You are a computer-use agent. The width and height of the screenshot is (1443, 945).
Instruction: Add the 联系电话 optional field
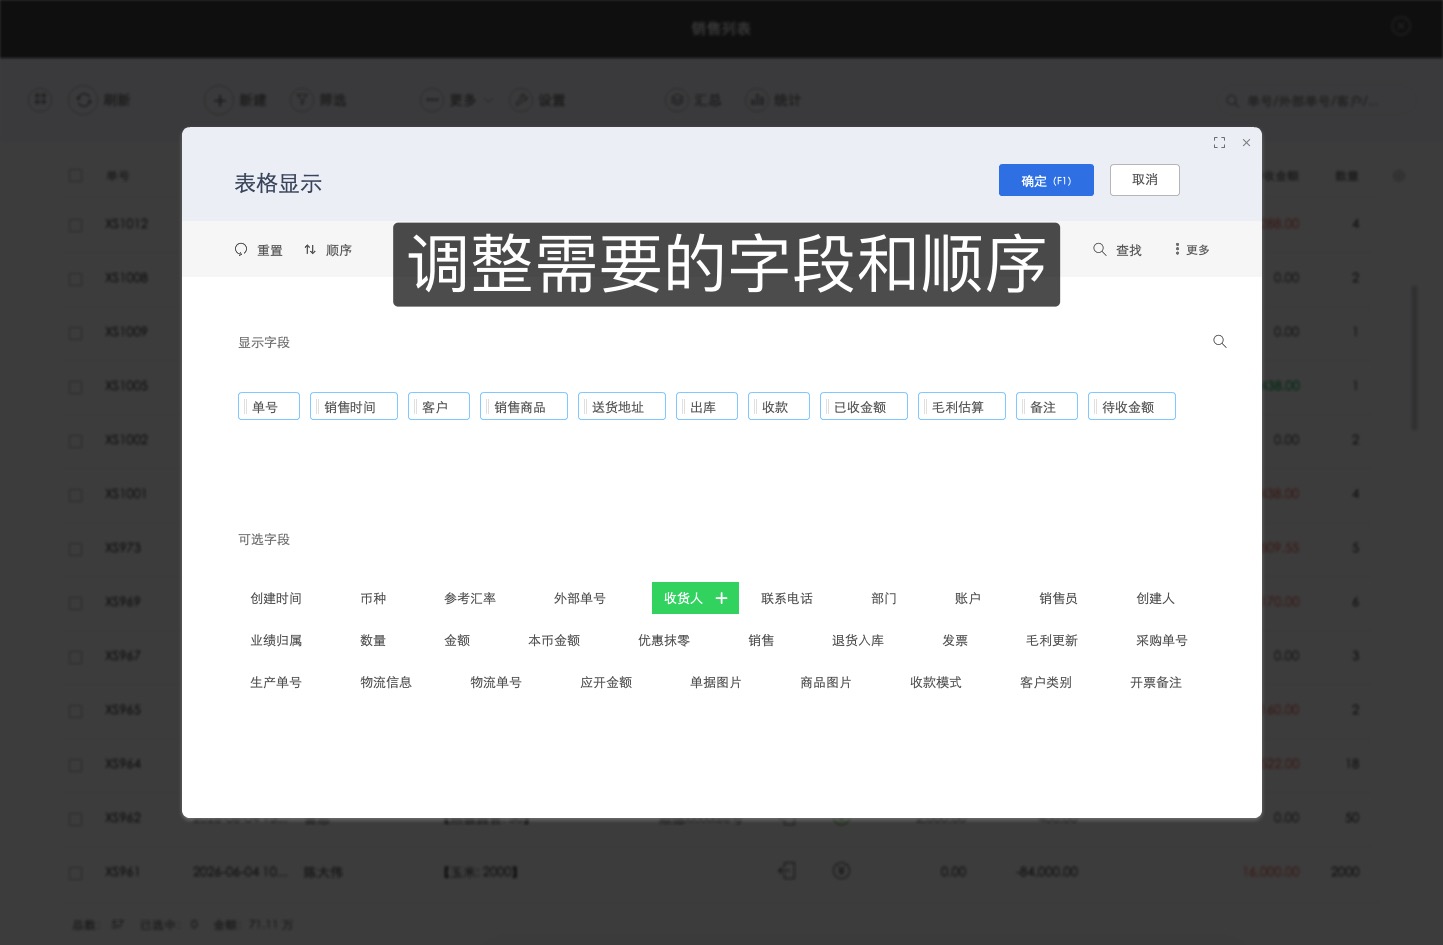click(x=787, y=598)
